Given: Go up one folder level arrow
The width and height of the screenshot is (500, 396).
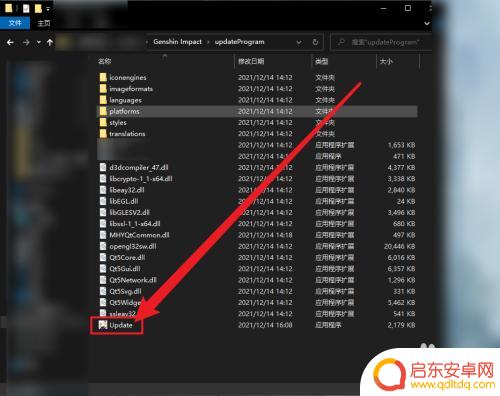Looking at the screenshot, I should pos(50,42).
